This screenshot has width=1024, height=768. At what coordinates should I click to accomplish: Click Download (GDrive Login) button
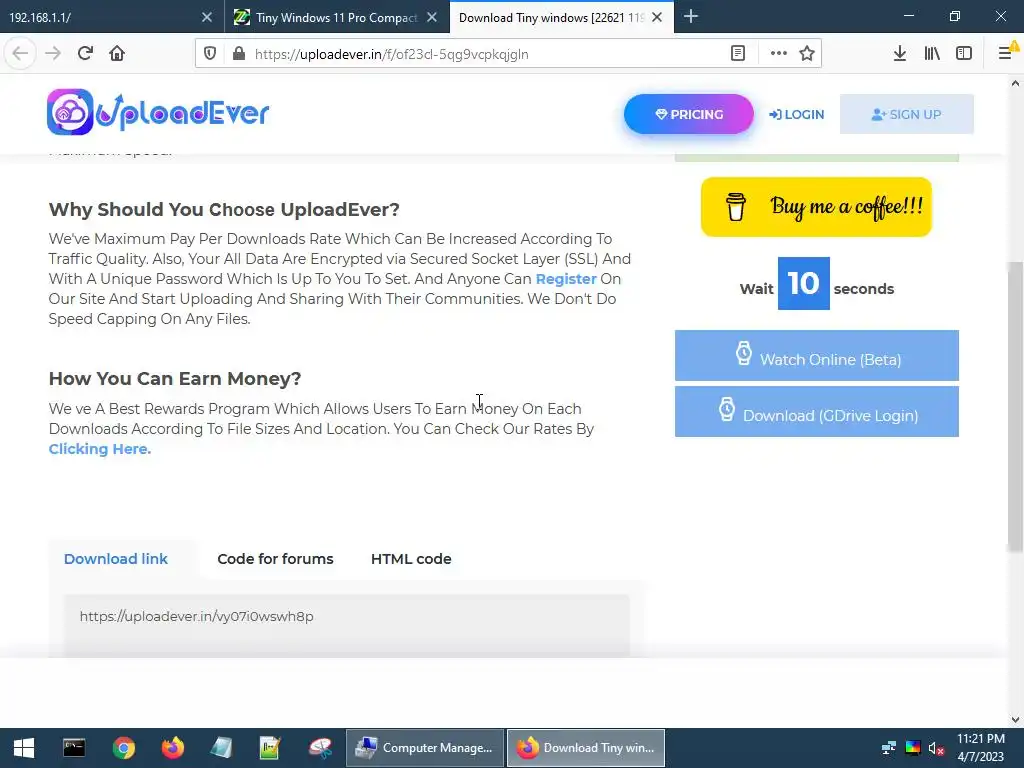pyautogui.click(x=817, y=411)
